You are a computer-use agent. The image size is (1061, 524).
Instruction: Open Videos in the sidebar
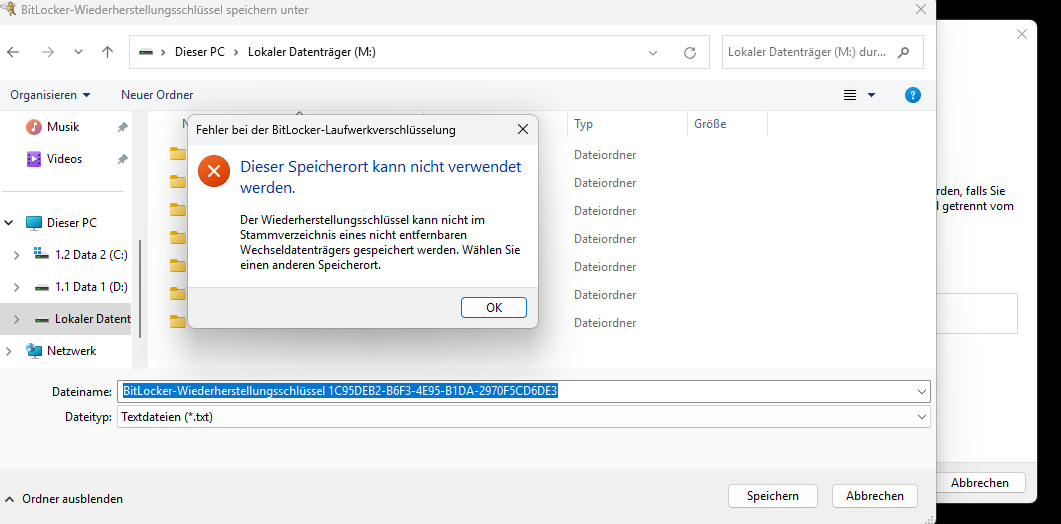point(64,158)
